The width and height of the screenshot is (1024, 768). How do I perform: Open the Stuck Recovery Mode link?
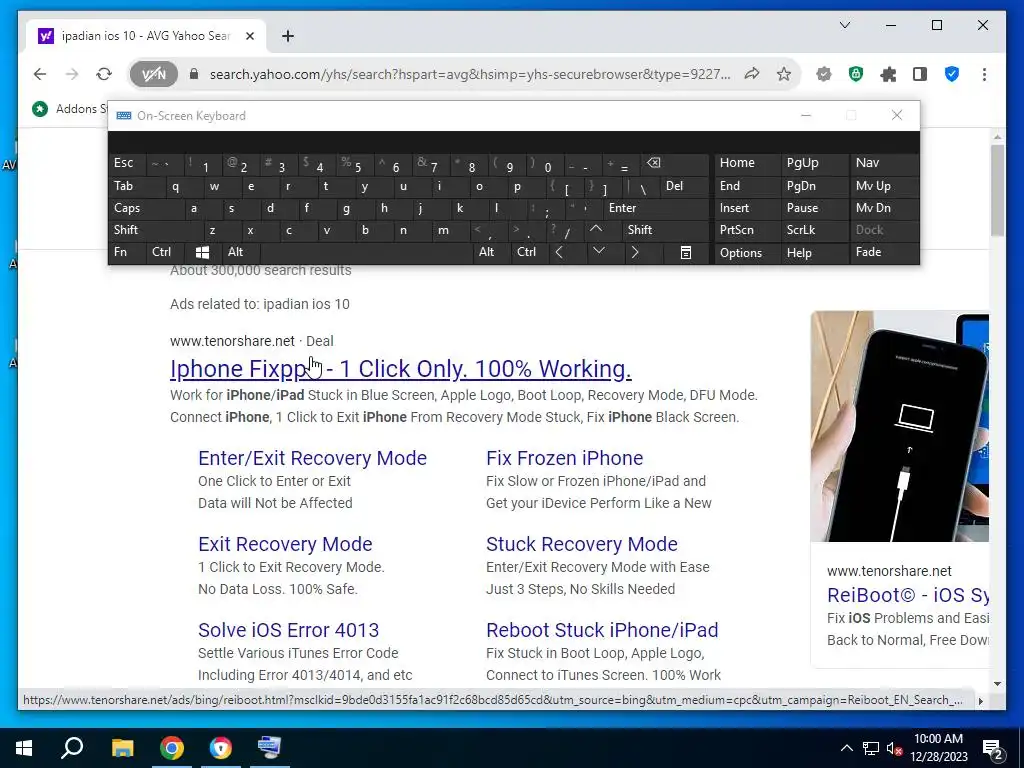581,544
